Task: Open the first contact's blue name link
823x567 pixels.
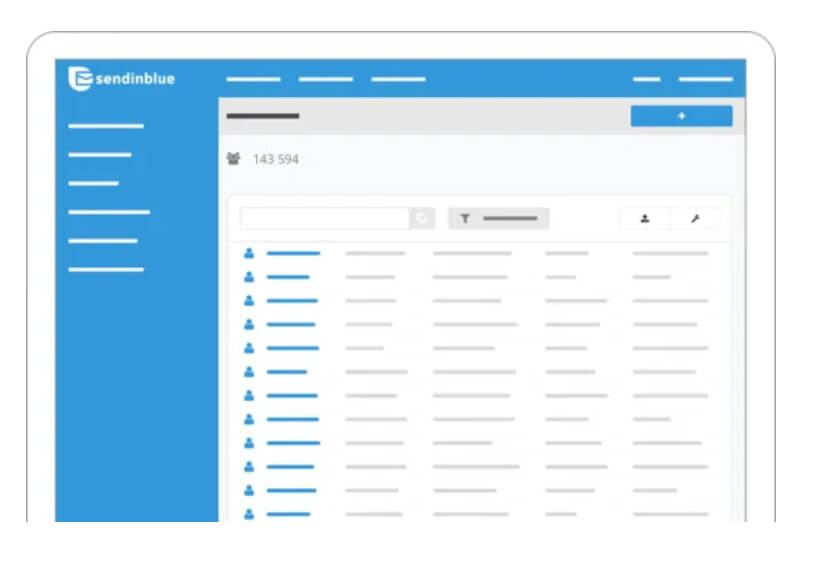Action: point(293,253)
